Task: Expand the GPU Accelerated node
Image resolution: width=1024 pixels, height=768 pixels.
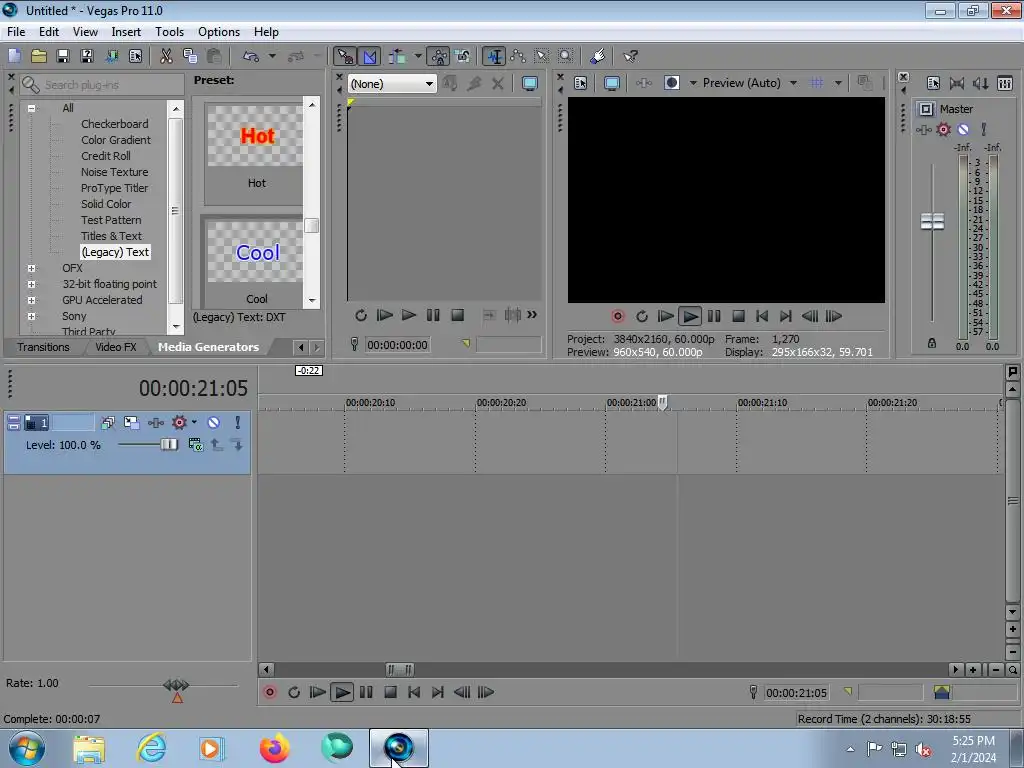Action: pyautogui.click(x=31, y=300)
